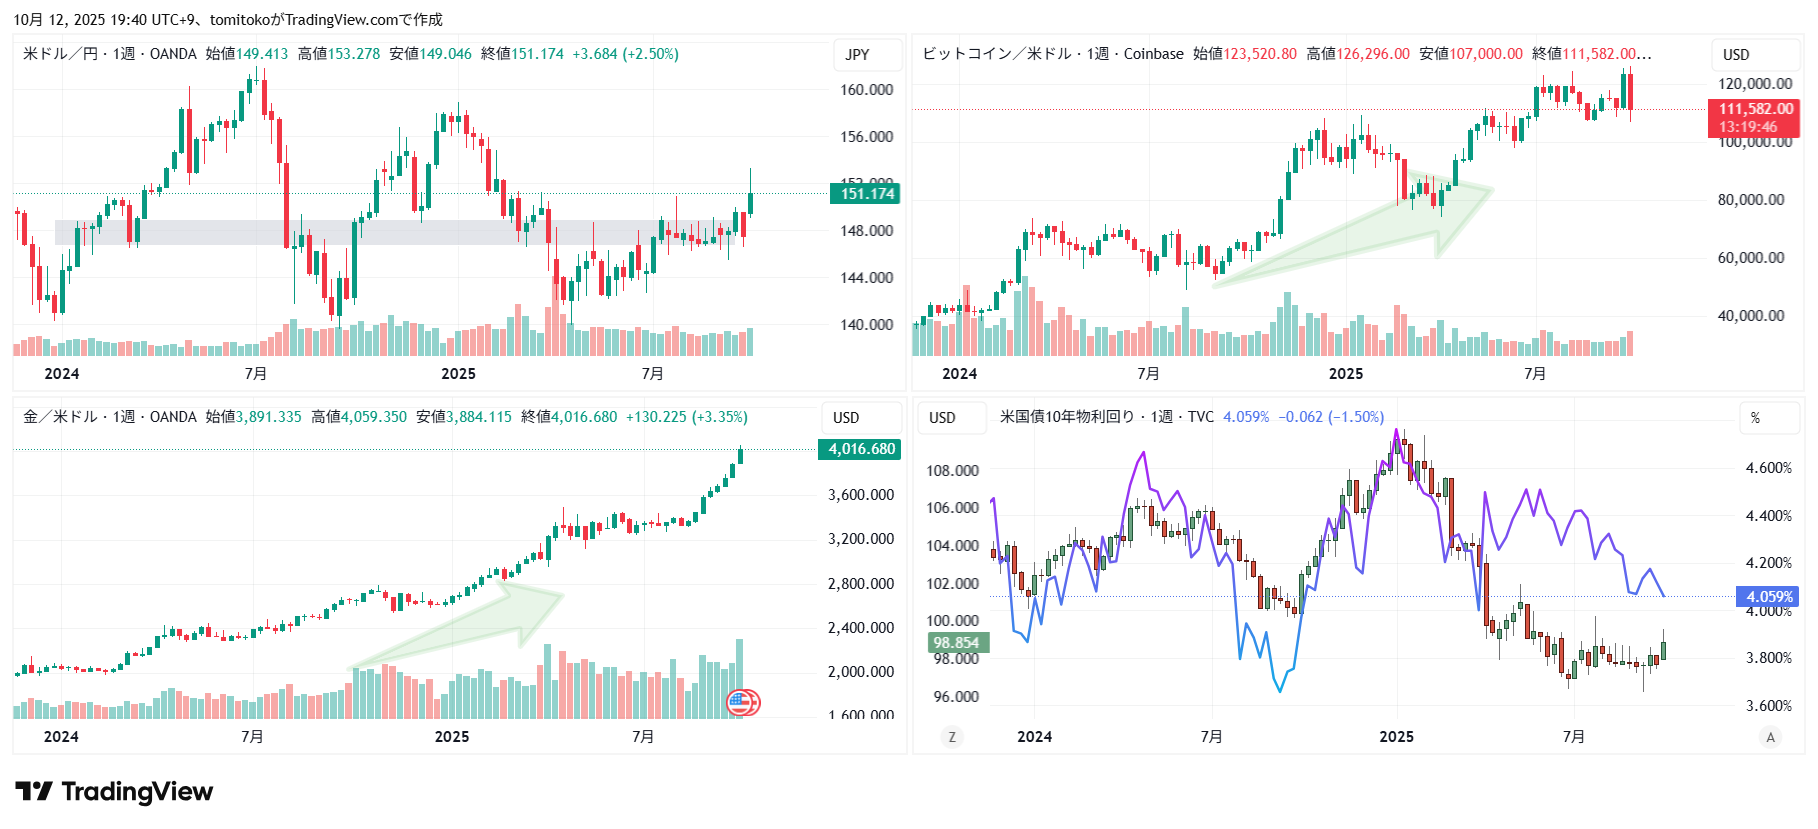Open the USD currency selector on Bitcoin chart

(1736, 55)
